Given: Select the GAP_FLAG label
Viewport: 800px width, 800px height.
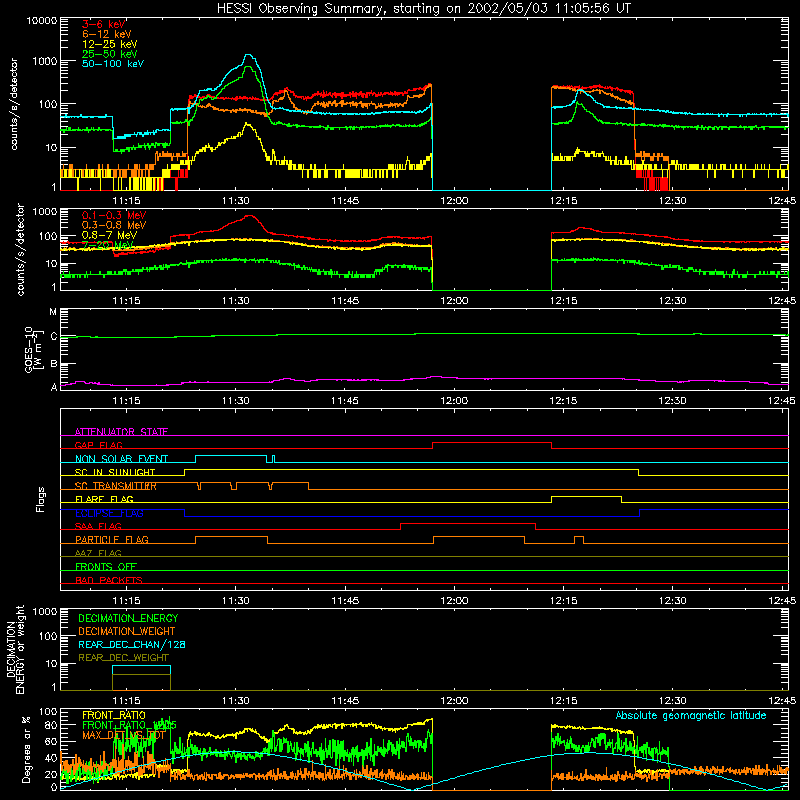Looking at the screenshot, I should click(98, 445).
